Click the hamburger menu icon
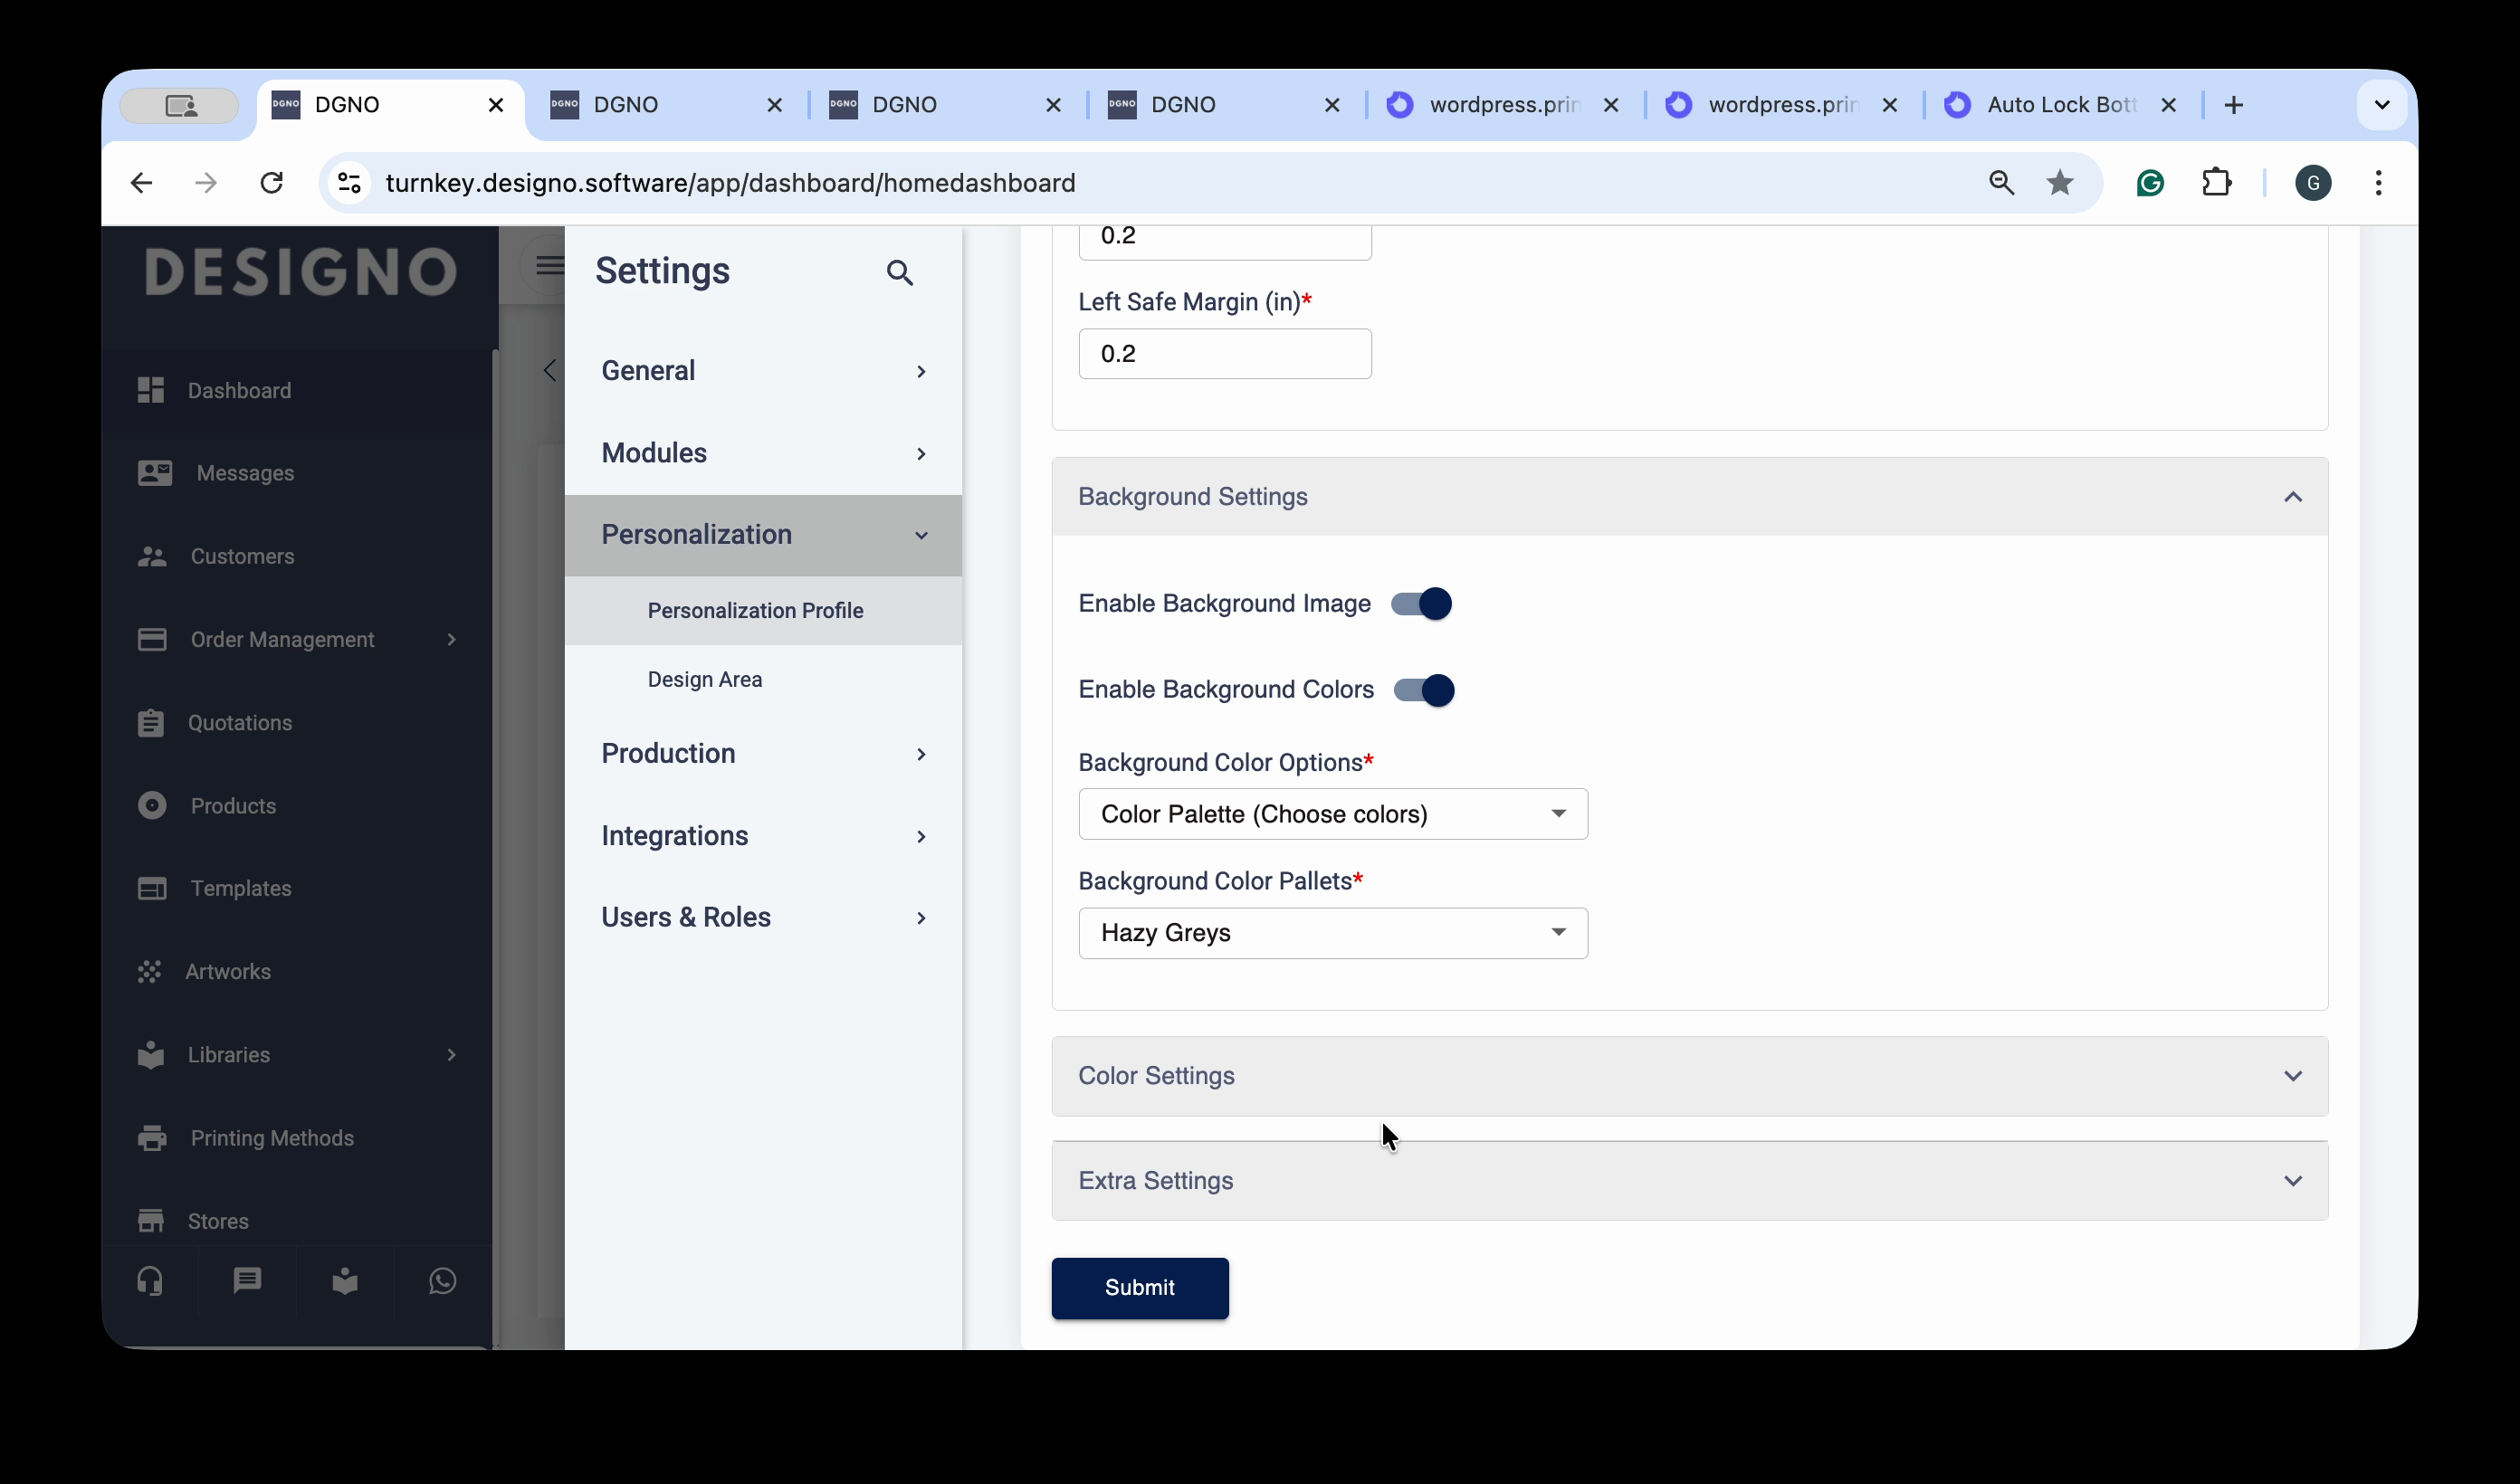Screen dimensions: 2520x1484 (x=549, y=266)
